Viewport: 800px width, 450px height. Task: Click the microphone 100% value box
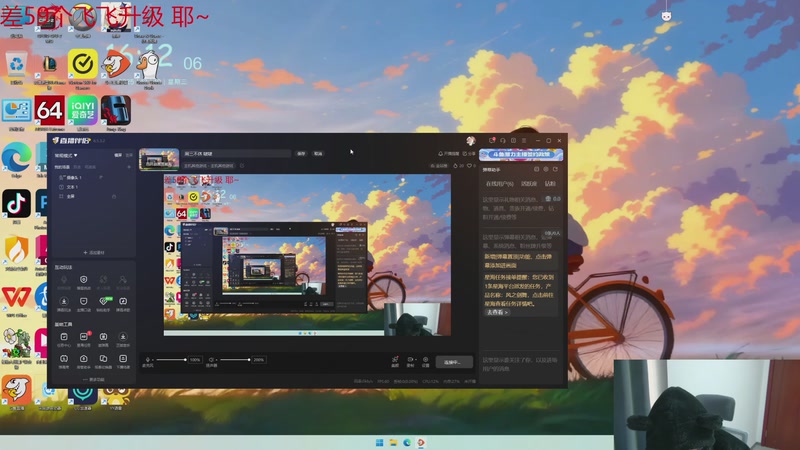pos(195,360)
